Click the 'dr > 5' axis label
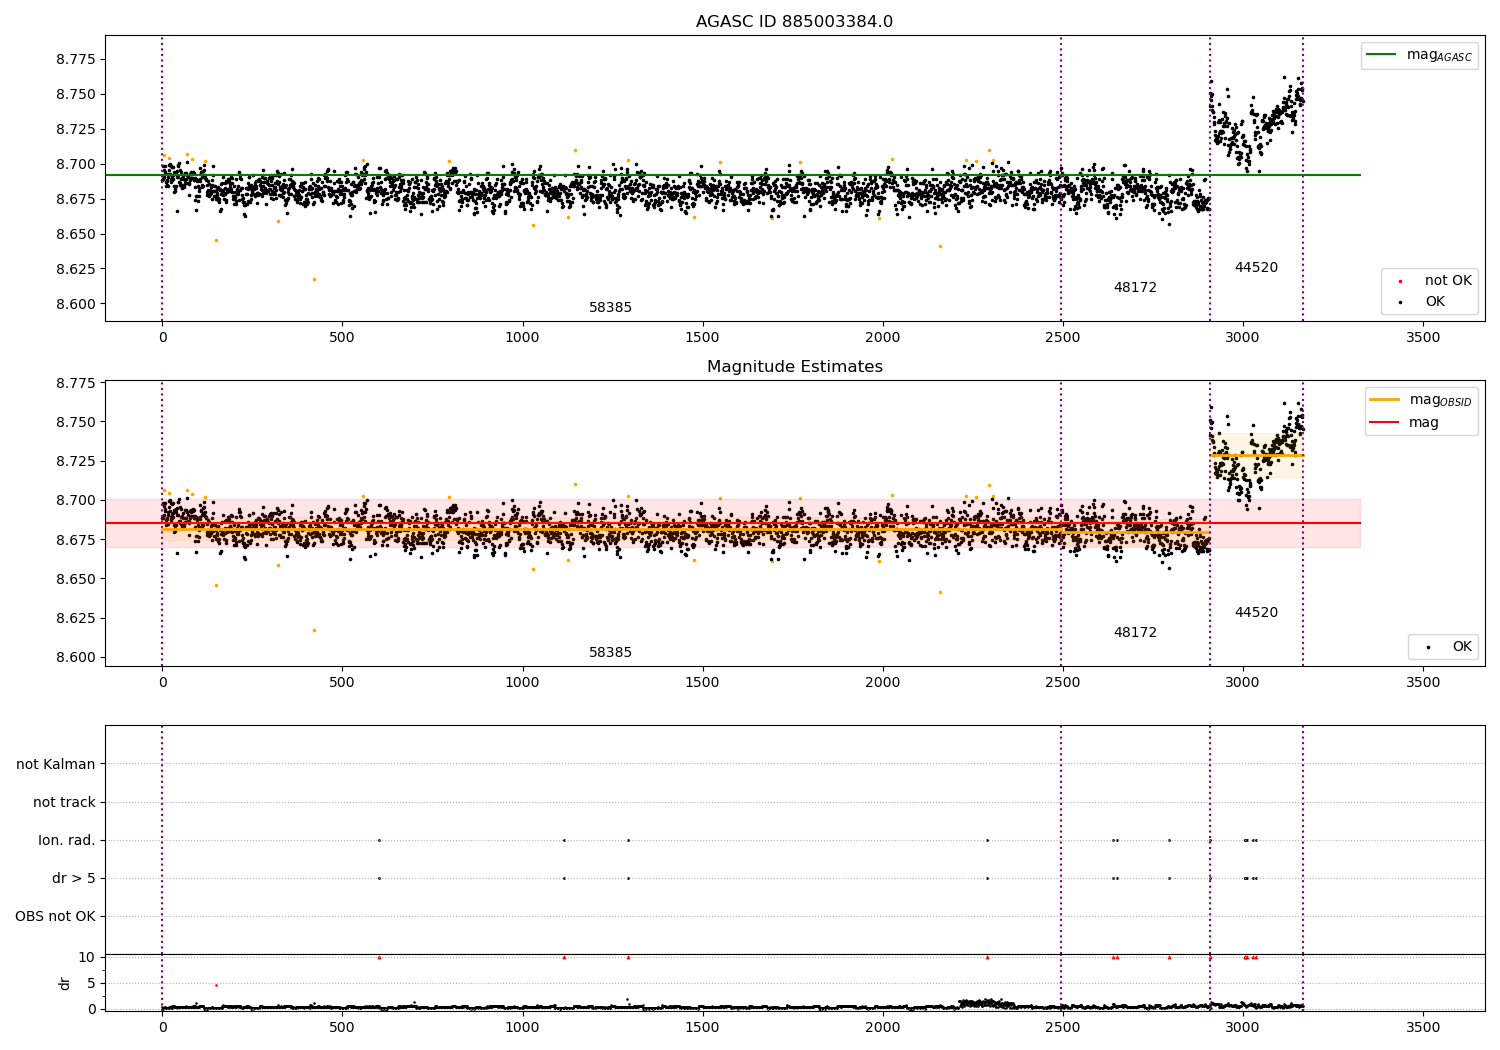Viewport: 1500px width, 1050px height. pyautogui.click(x=74, y=878)
